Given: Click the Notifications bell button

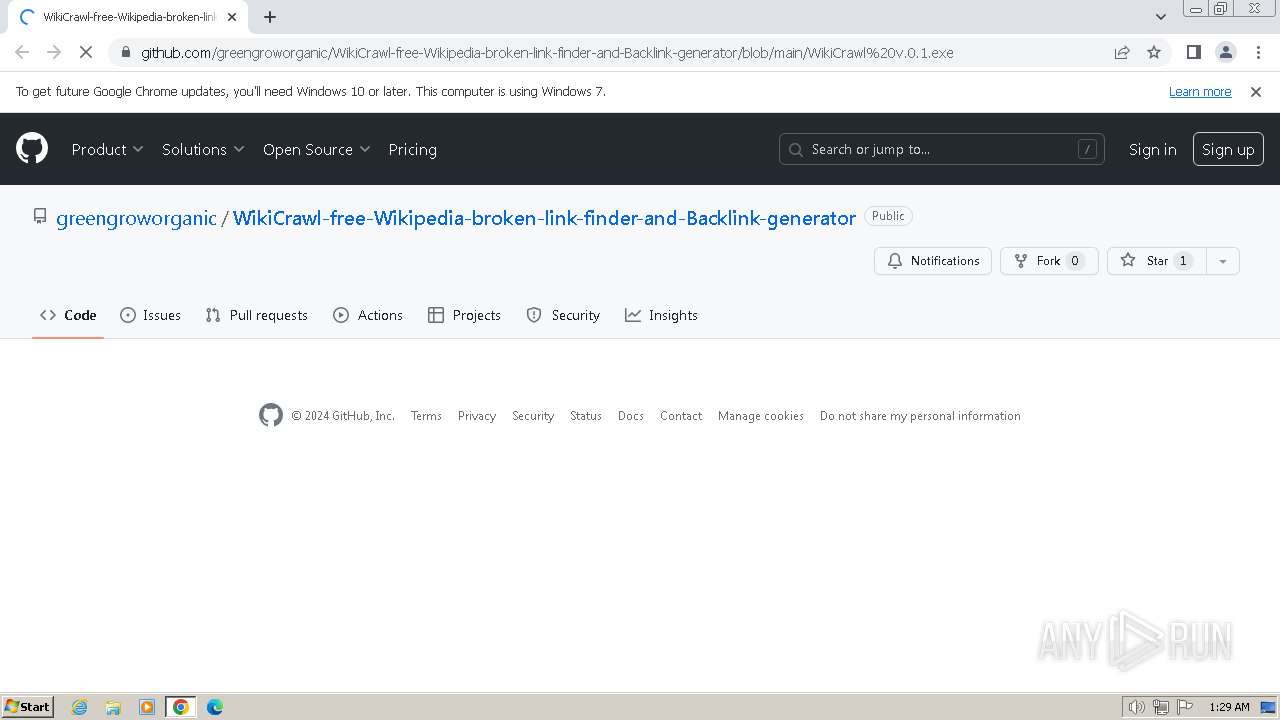Looking at the screenshot, I should click(933, 261).
